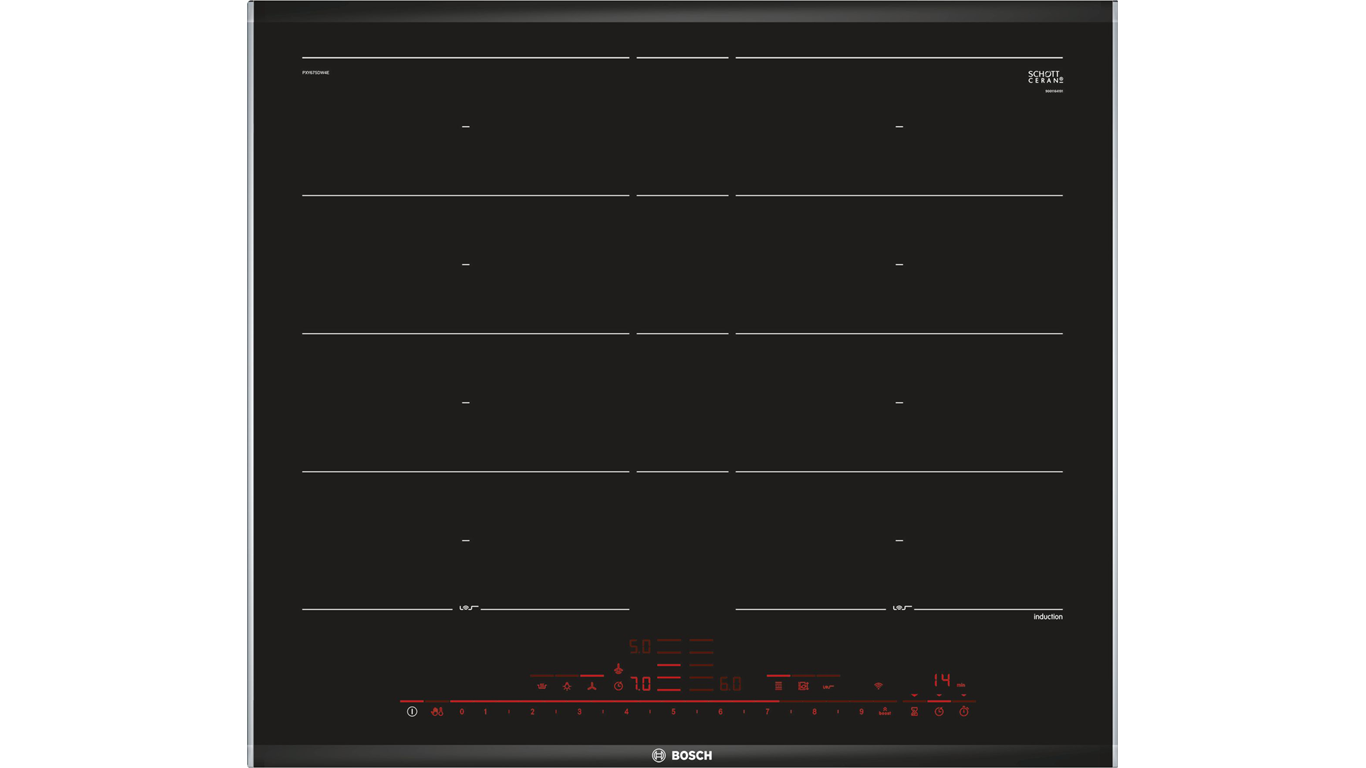Tap the stopwatch icon
Screen dimensions: 1366x768
click(x=964, y=712)
